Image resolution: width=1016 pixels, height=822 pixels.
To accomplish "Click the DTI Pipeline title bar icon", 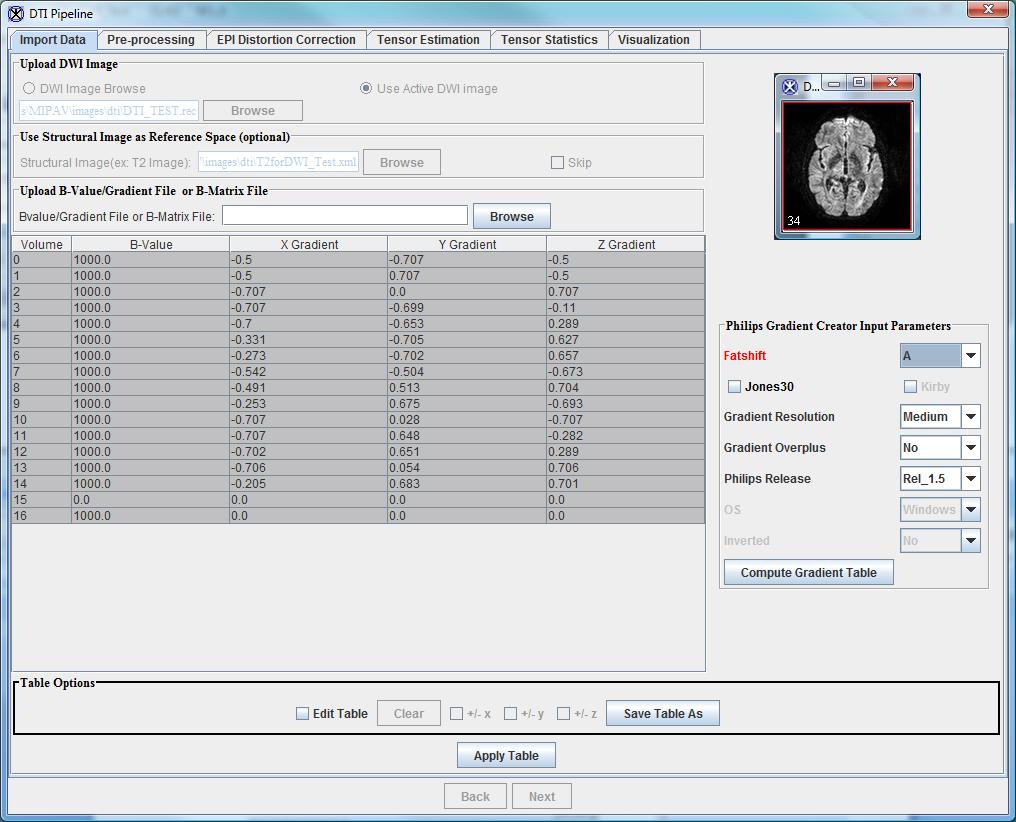I will (15, 14).
